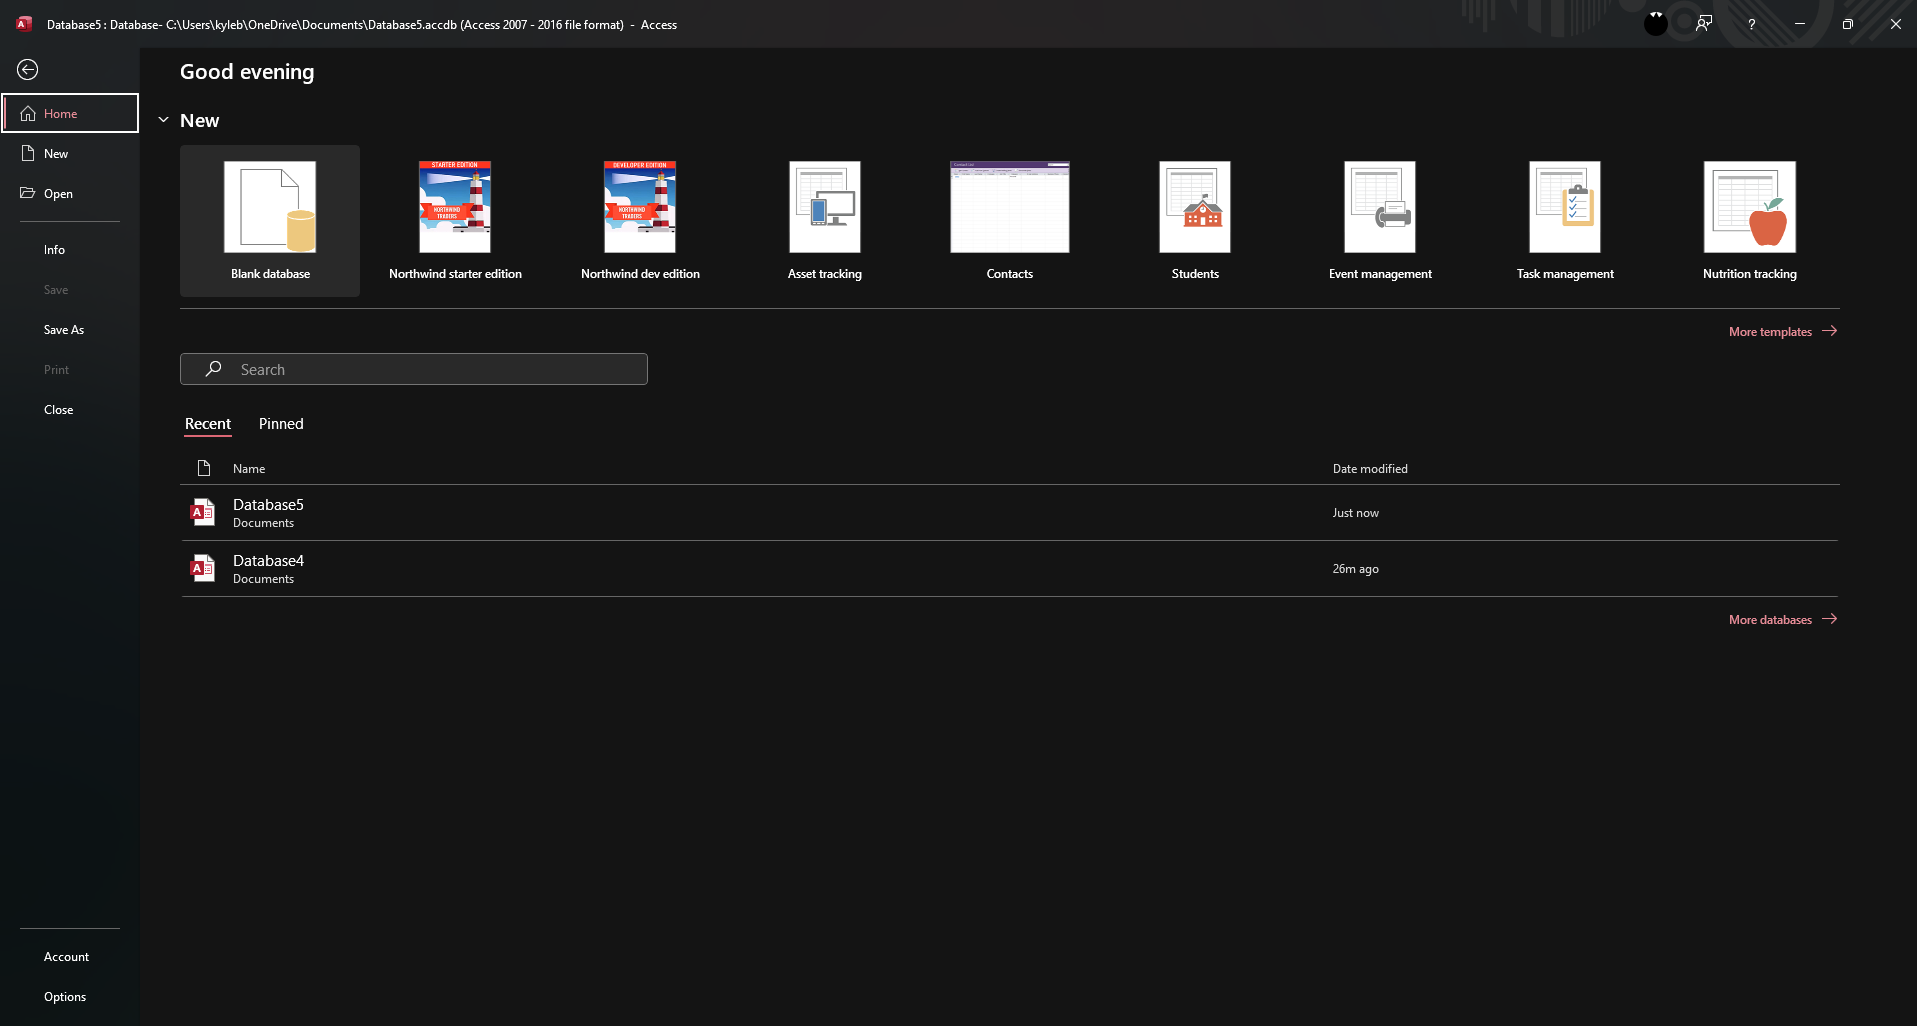Open the Info page
The height and width of the screenshot is (1026, 1917).
tap(70, 249)
